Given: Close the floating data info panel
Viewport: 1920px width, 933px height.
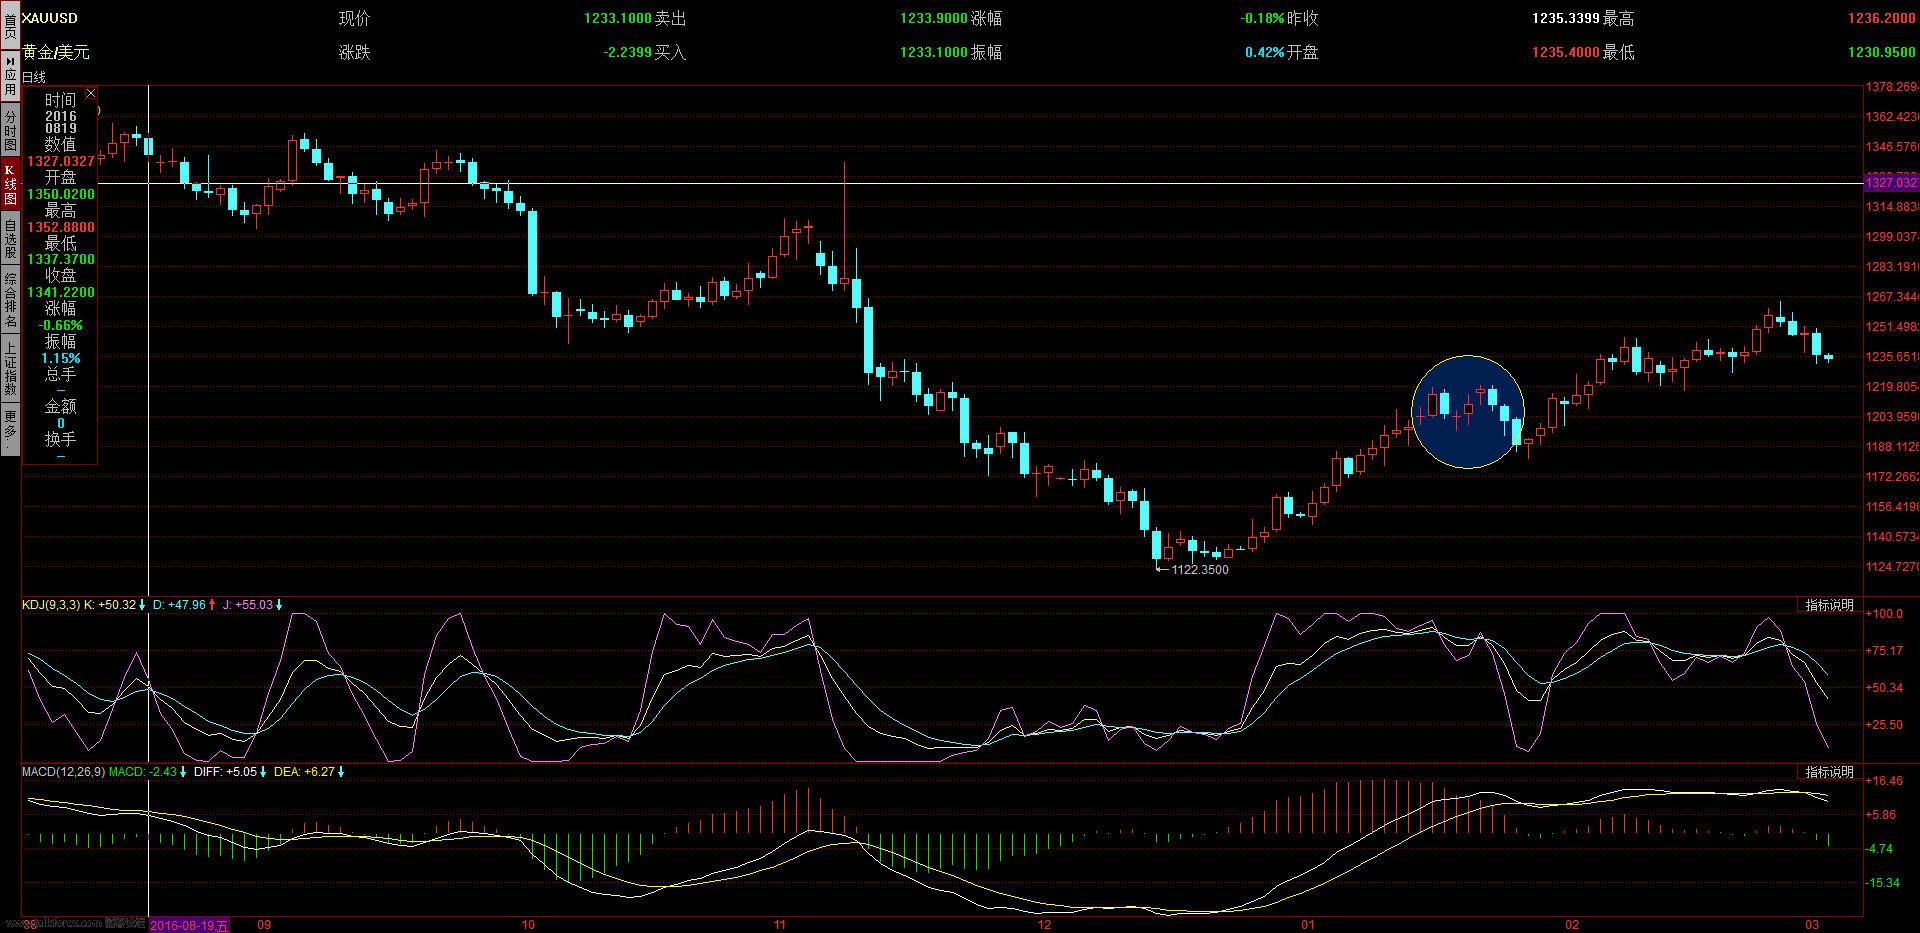Looking at the screenshot, I should (91, 93).
